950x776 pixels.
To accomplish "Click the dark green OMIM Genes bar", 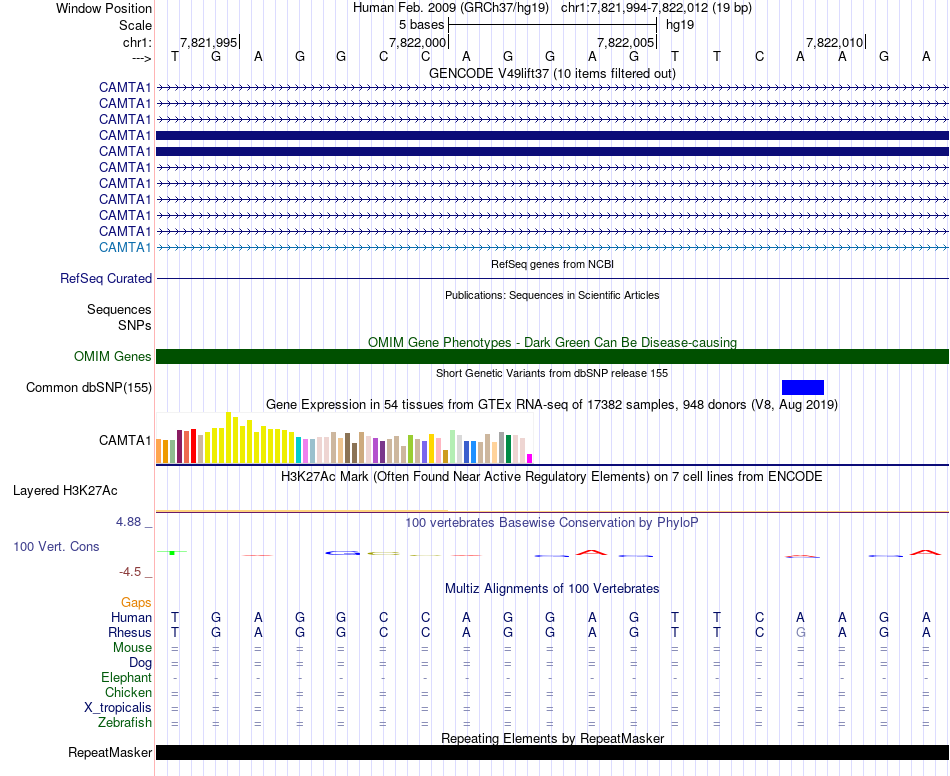I will coord(552,357).
